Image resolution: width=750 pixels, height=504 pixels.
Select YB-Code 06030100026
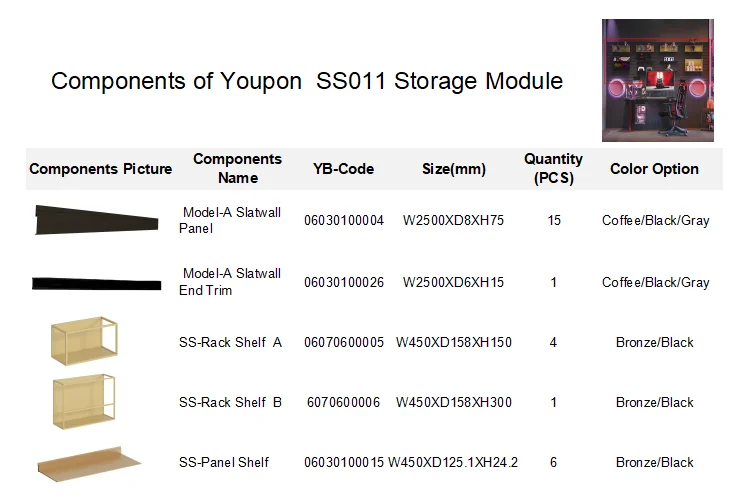[344, 283]
